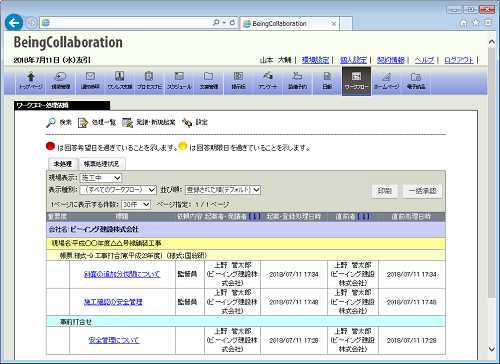
Task: Open プロセスナビ clipboard icon
Action: click(x=149, y=81)
